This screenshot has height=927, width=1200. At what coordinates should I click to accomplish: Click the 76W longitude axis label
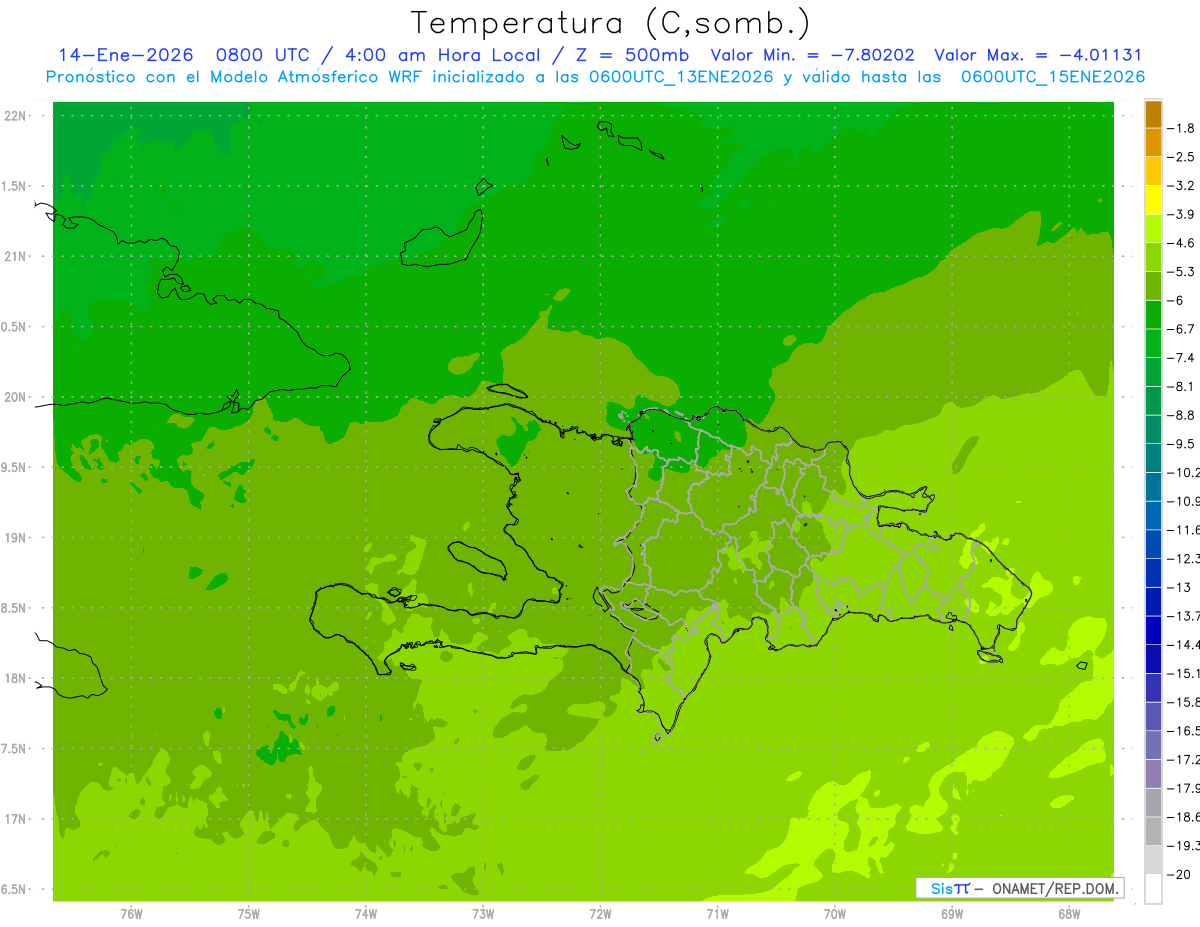pyautogui.click(x=131, y=913)
